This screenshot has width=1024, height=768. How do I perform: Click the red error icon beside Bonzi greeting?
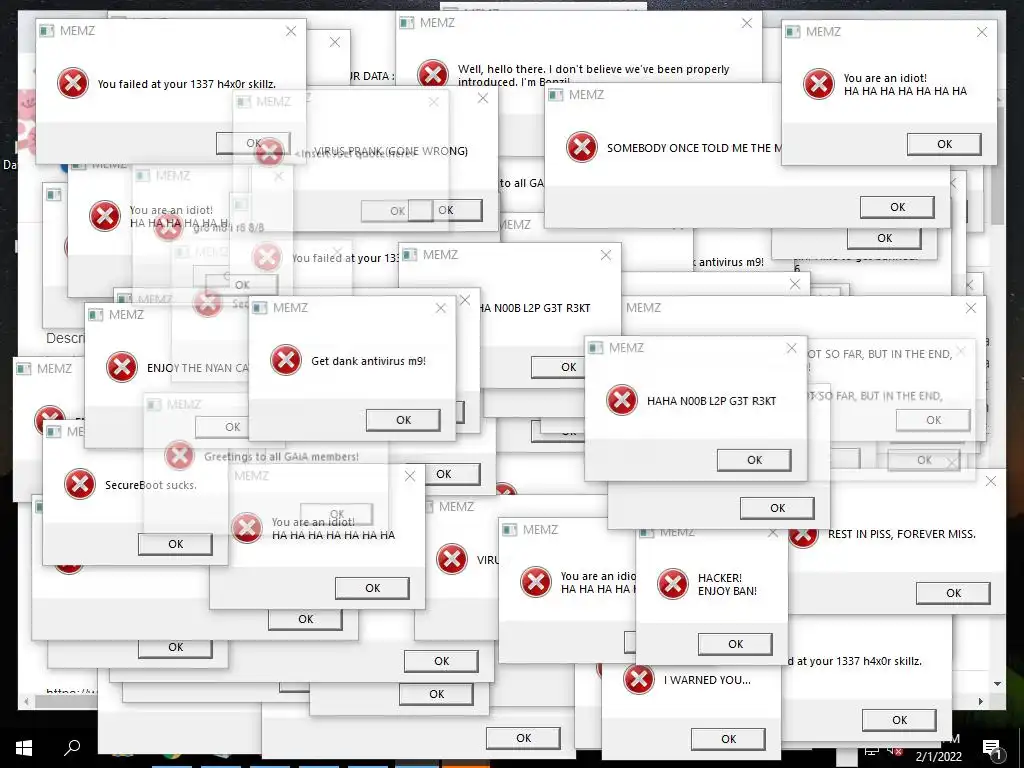433,72
